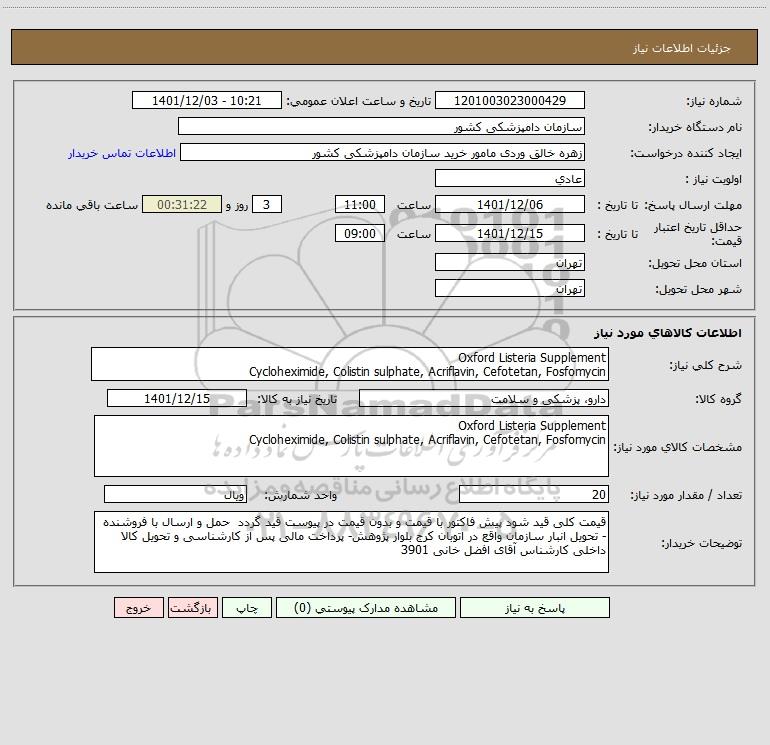Click delivery city field 'تهران'

(x=510, y=289)
